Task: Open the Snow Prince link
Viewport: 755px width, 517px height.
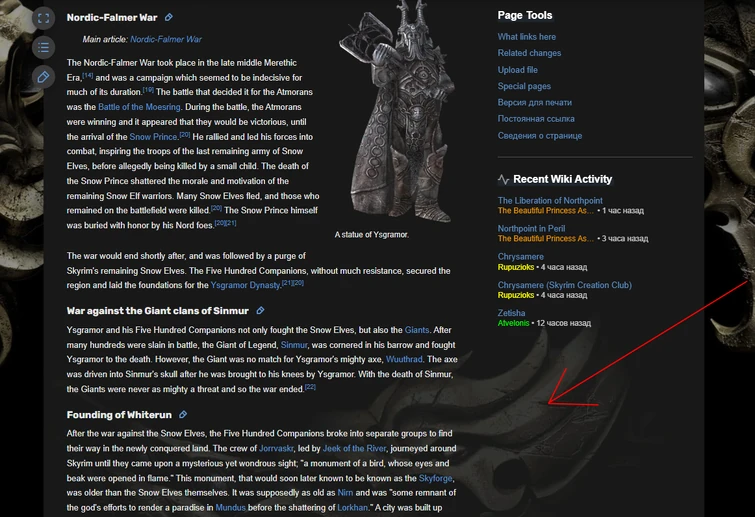Action: [153, 137]
